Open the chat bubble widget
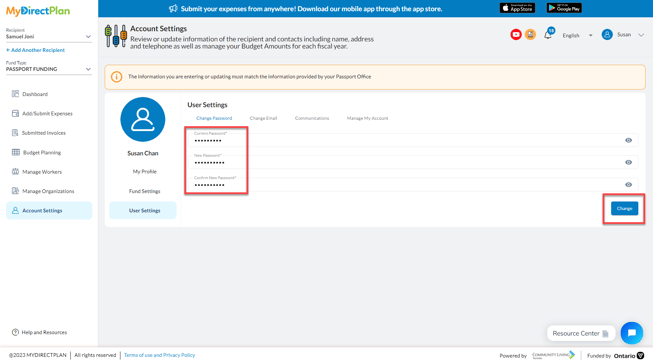The image size is (653, 364). 632,333
